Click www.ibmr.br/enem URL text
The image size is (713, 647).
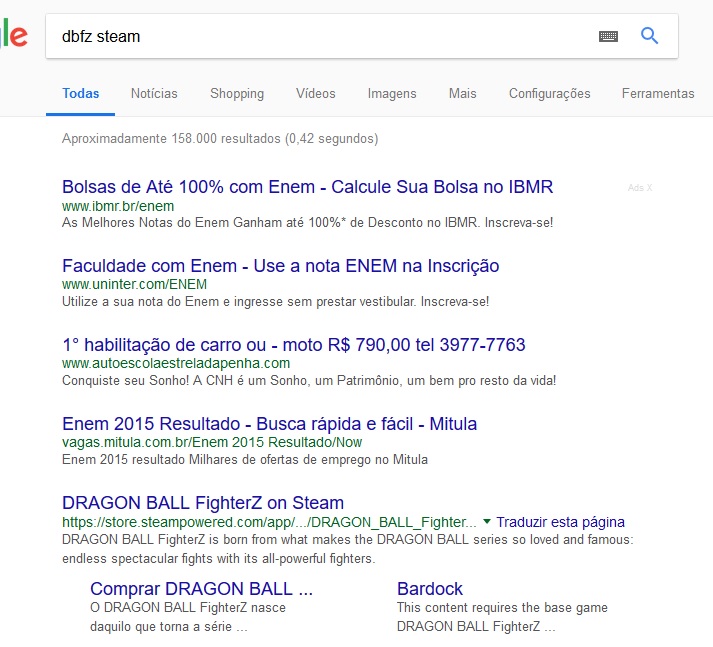(118, 206)
